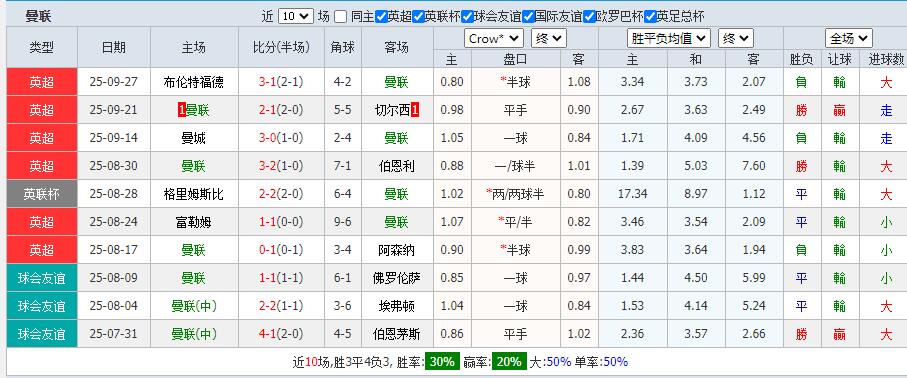This screenshot has width=907, height=378.
Task: Click 大:50% statistic in summary
Action: (550, 362)
